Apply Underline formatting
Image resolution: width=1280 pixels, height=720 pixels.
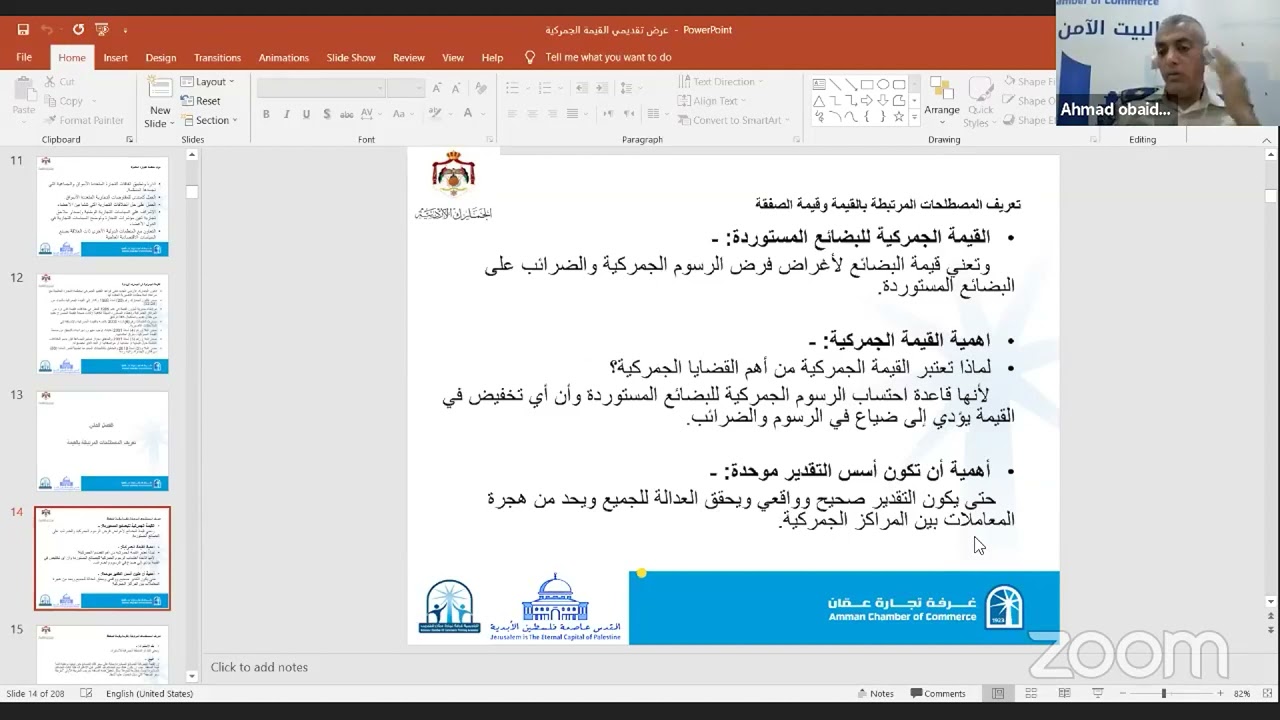pos(306,115)
